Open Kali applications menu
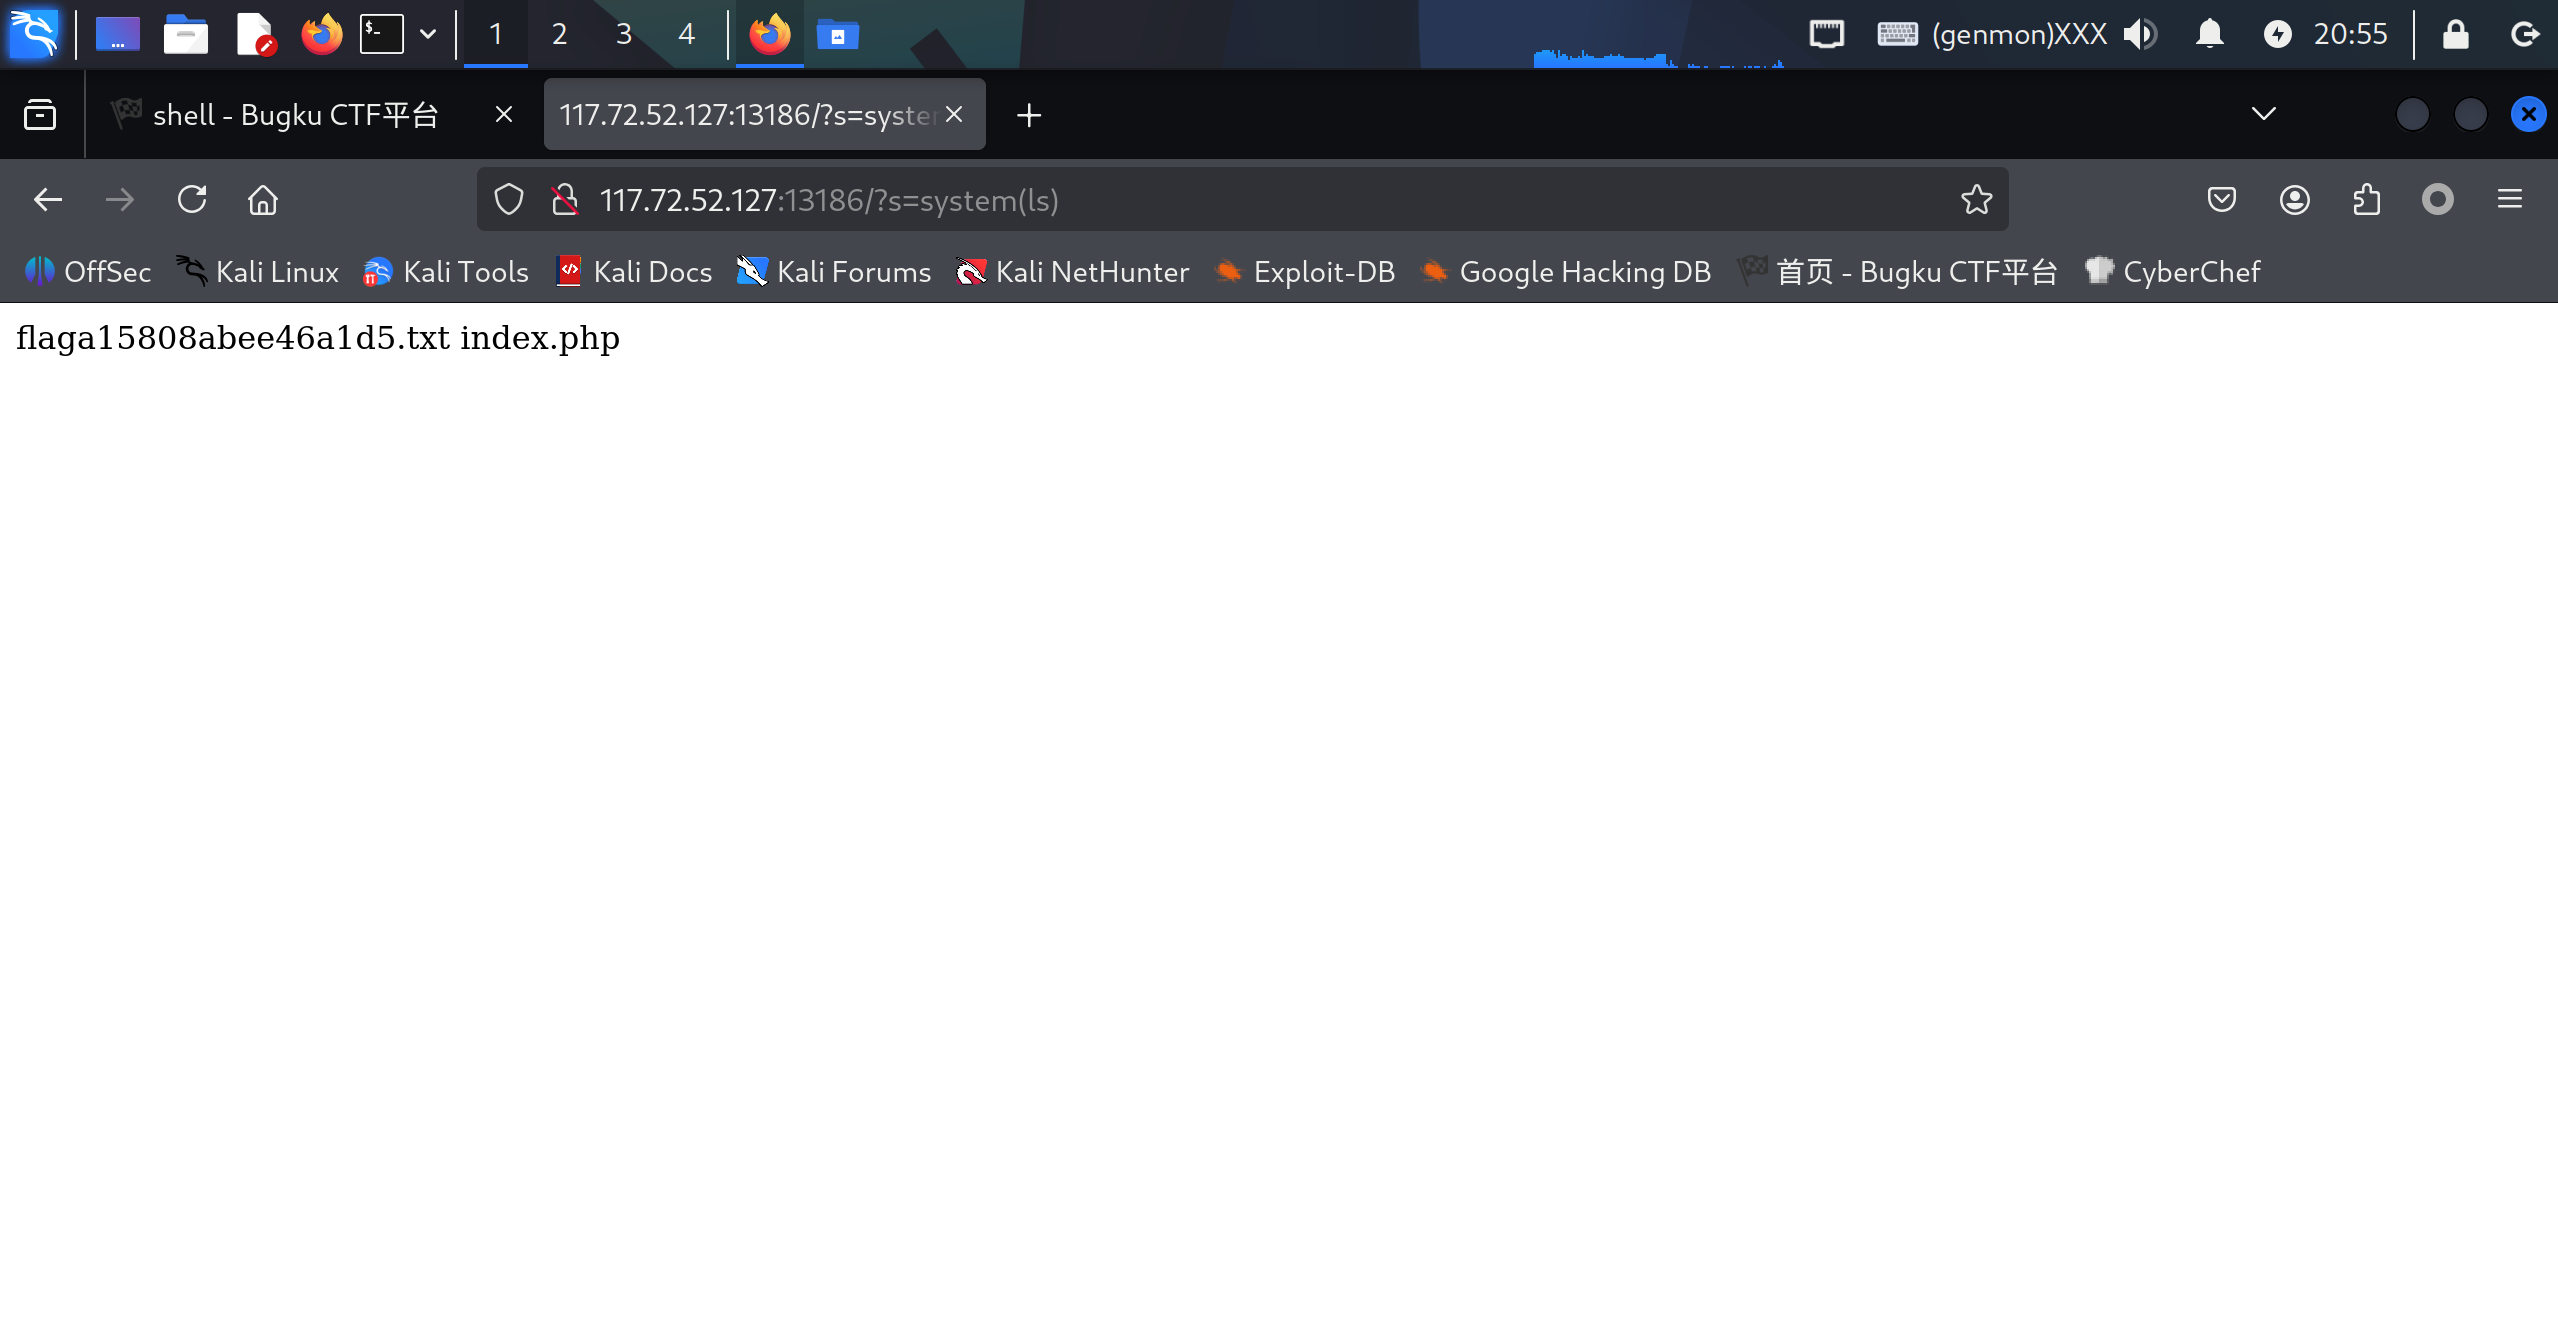This screenshot has height=1344, width=2558. (34, 34)
